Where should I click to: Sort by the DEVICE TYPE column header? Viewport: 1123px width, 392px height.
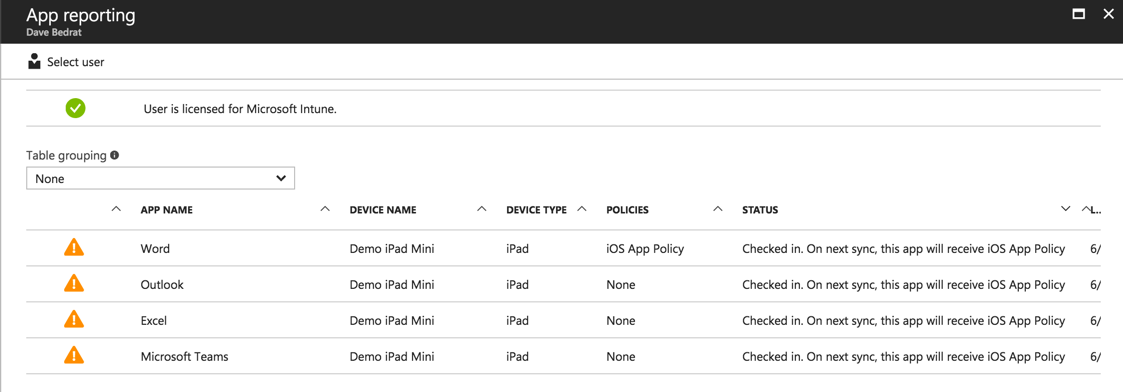coord(536,210)
